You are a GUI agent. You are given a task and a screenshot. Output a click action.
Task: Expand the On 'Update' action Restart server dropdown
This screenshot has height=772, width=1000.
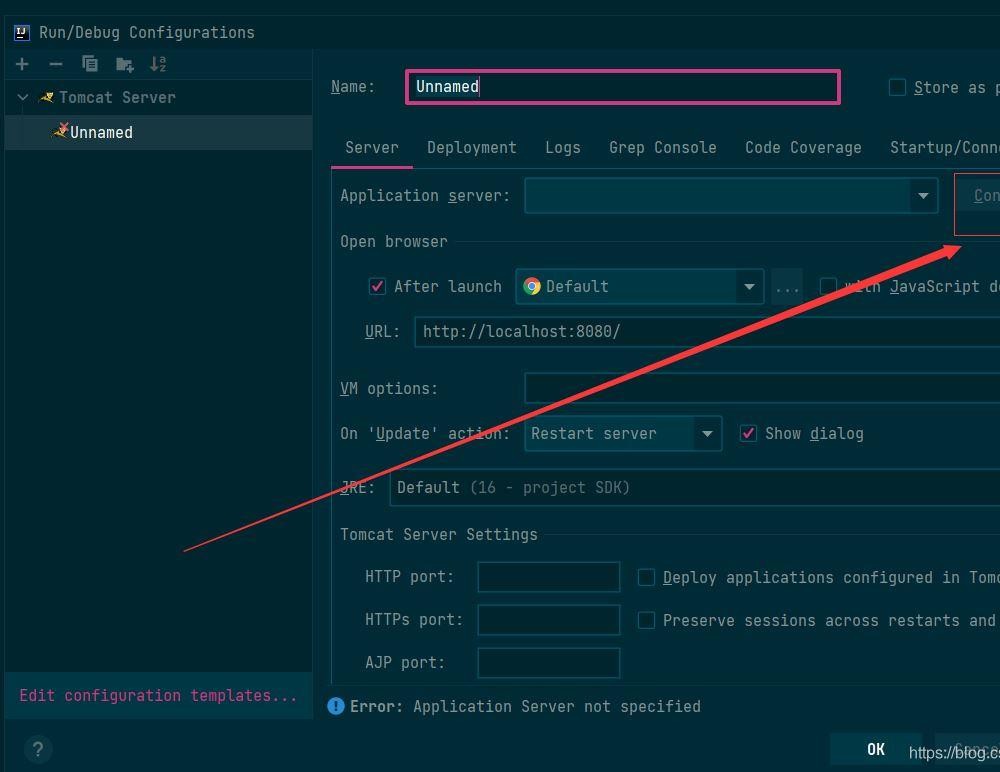(707, 434)
